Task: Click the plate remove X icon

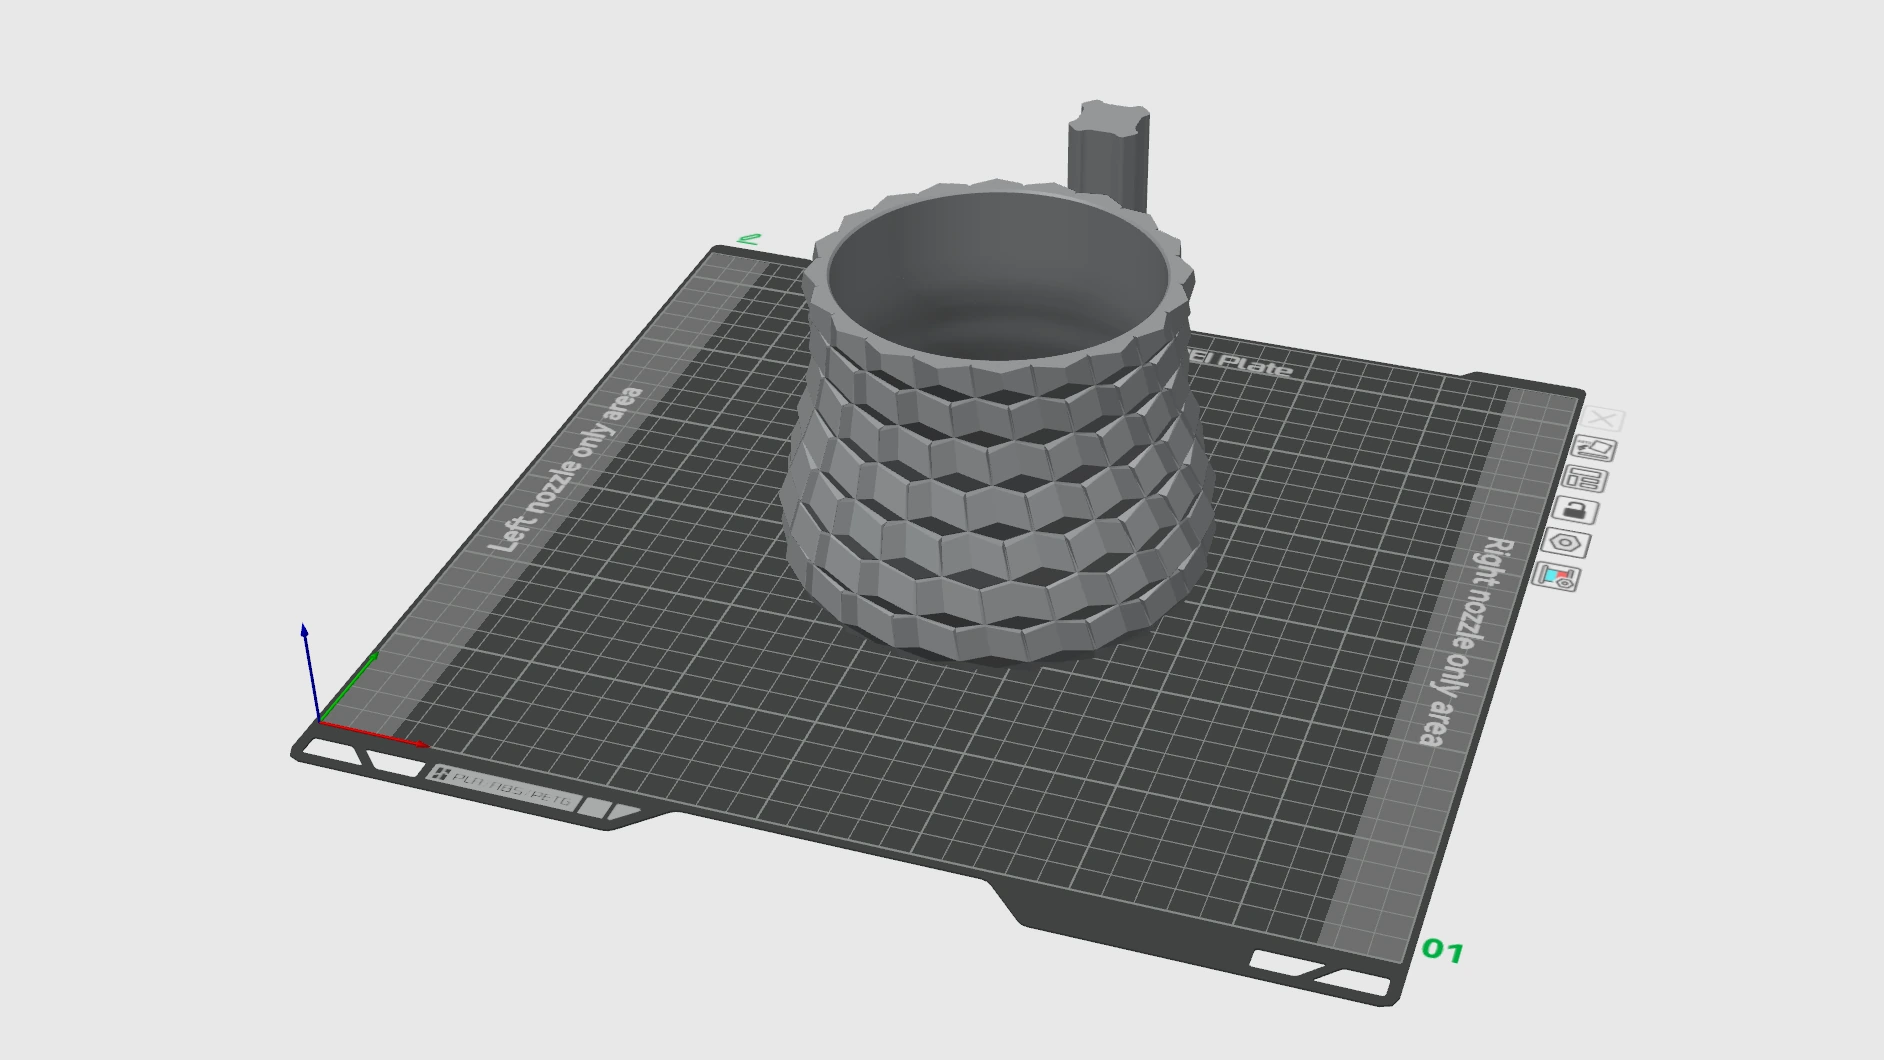Action: point(1605,418)
